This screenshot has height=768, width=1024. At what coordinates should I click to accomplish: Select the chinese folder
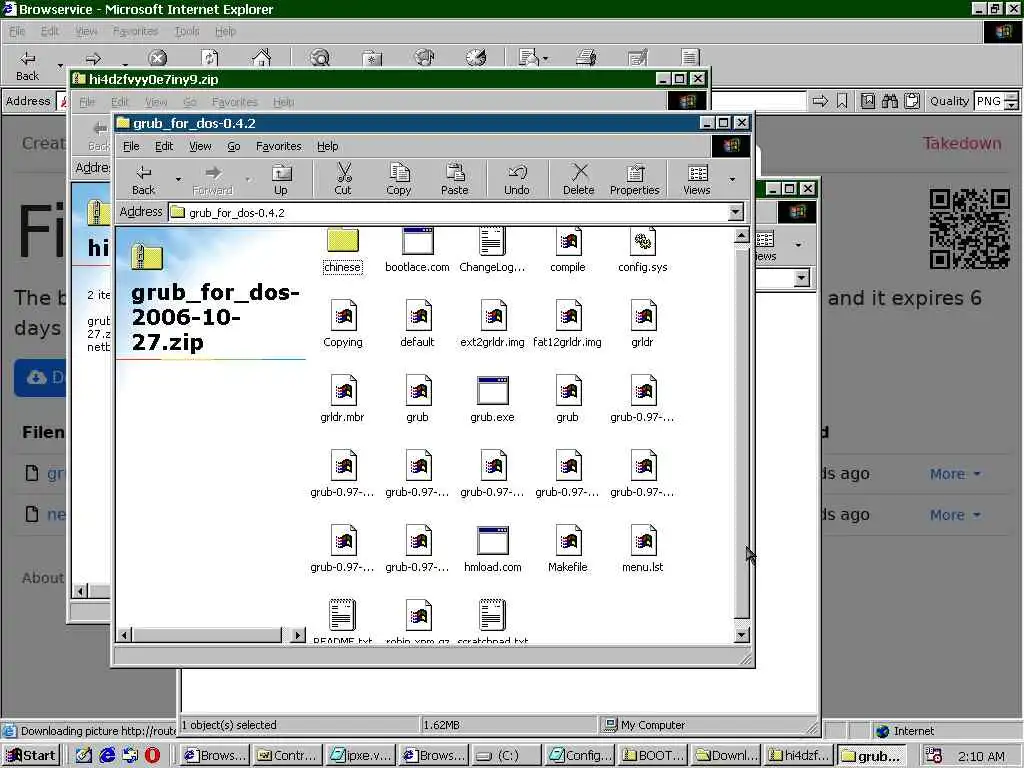pyautogui.click(x=343, y=251)
